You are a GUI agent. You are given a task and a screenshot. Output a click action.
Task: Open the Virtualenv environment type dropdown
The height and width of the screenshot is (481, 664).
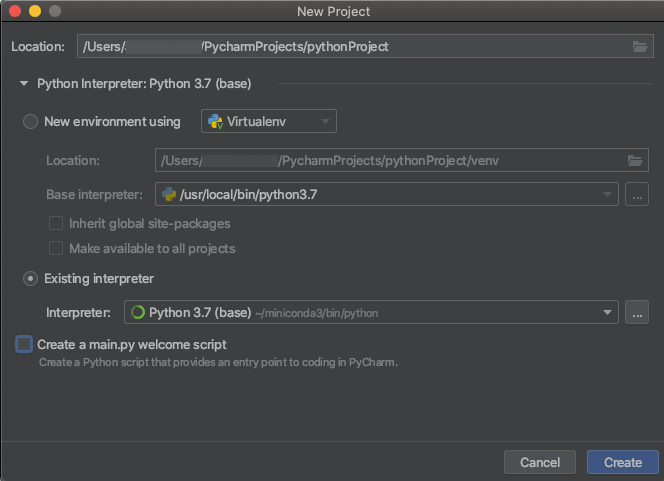(269, 121)
